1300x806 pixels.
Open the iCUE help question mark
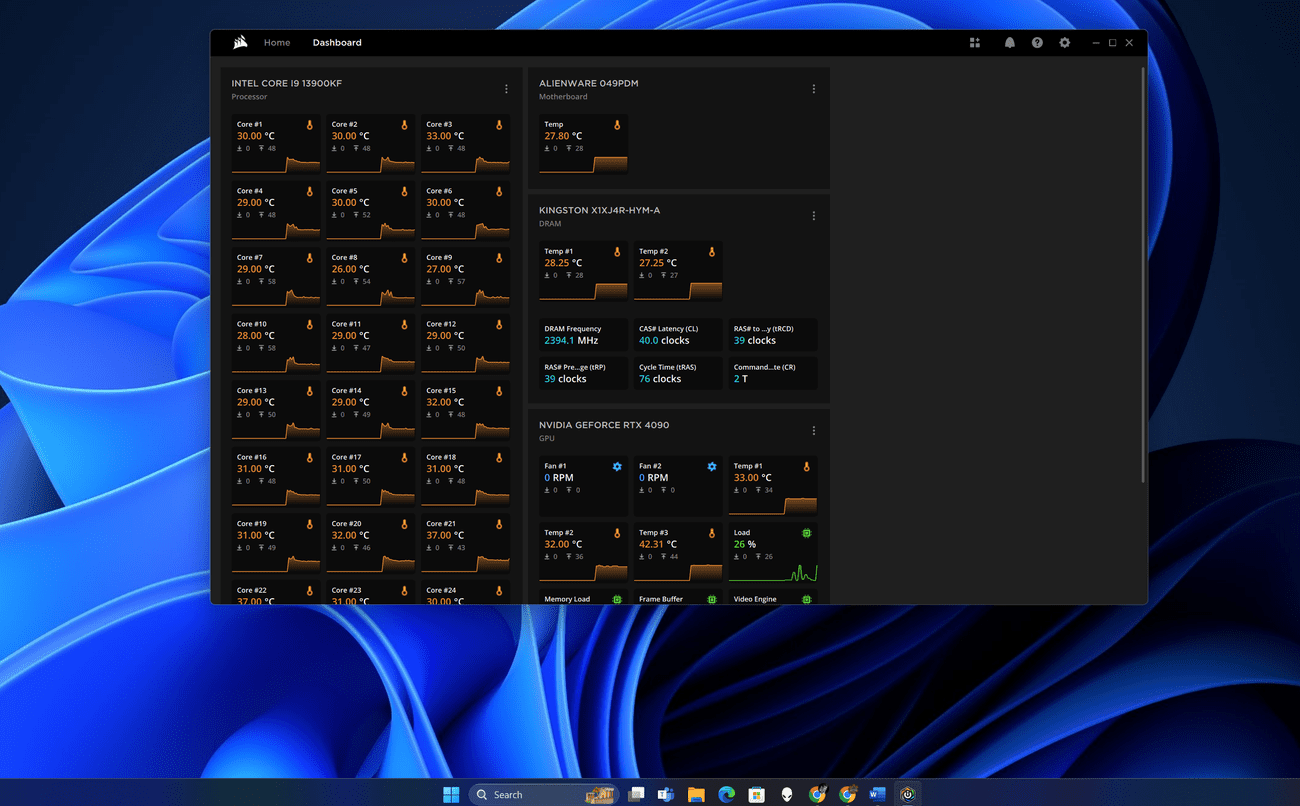[x=1037, y=42]
